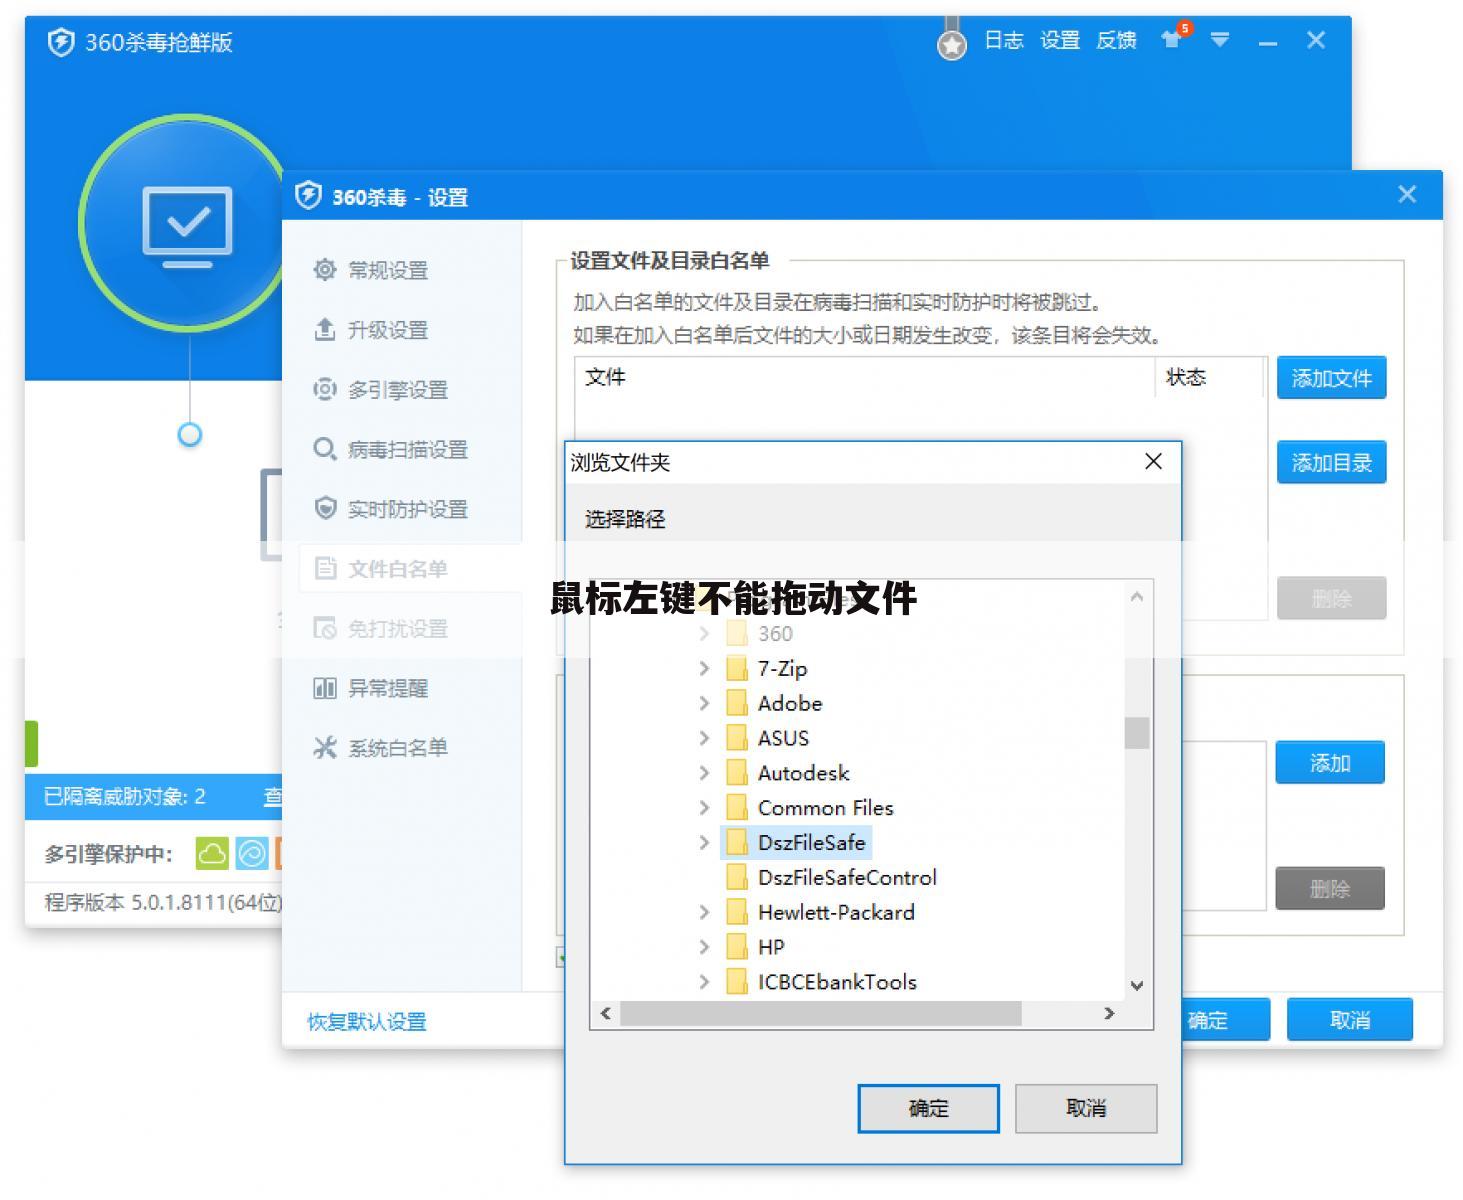Click the horizontal scrollbar right arrow
The image size is (1463, 1200).
[1109, 1013]
